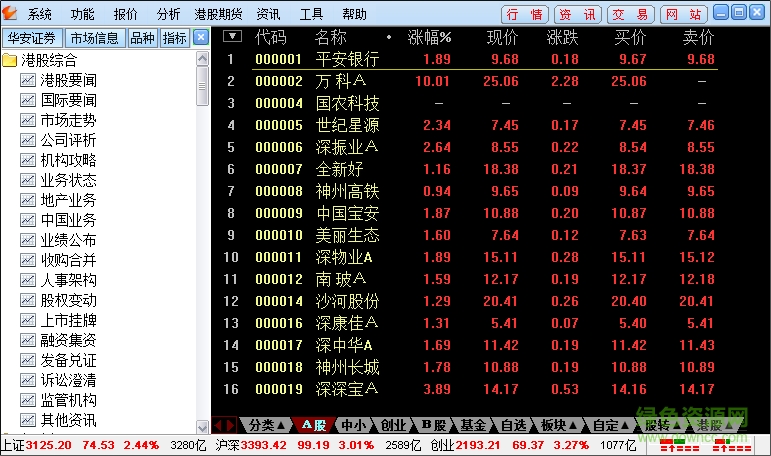Click the sidebar scroll up arrow
The width and height of the screenshot is (771, 456).
203,59
